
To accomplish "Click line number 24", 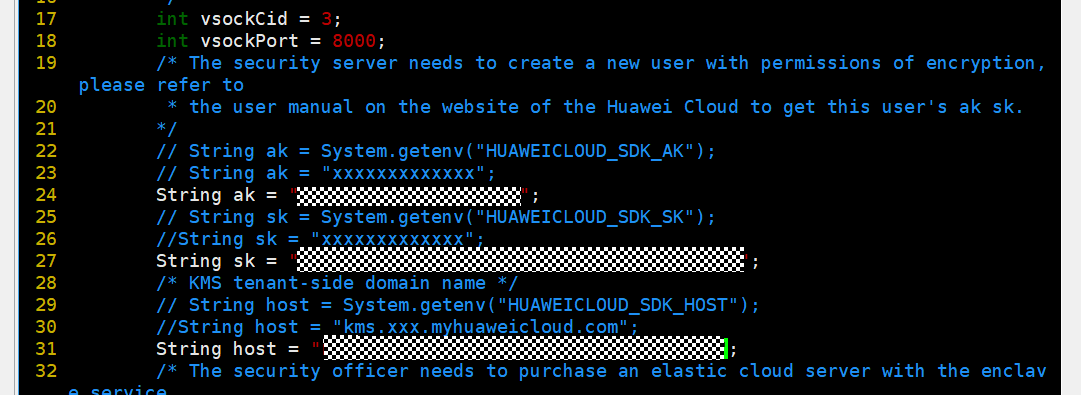I will click(46, 195).
